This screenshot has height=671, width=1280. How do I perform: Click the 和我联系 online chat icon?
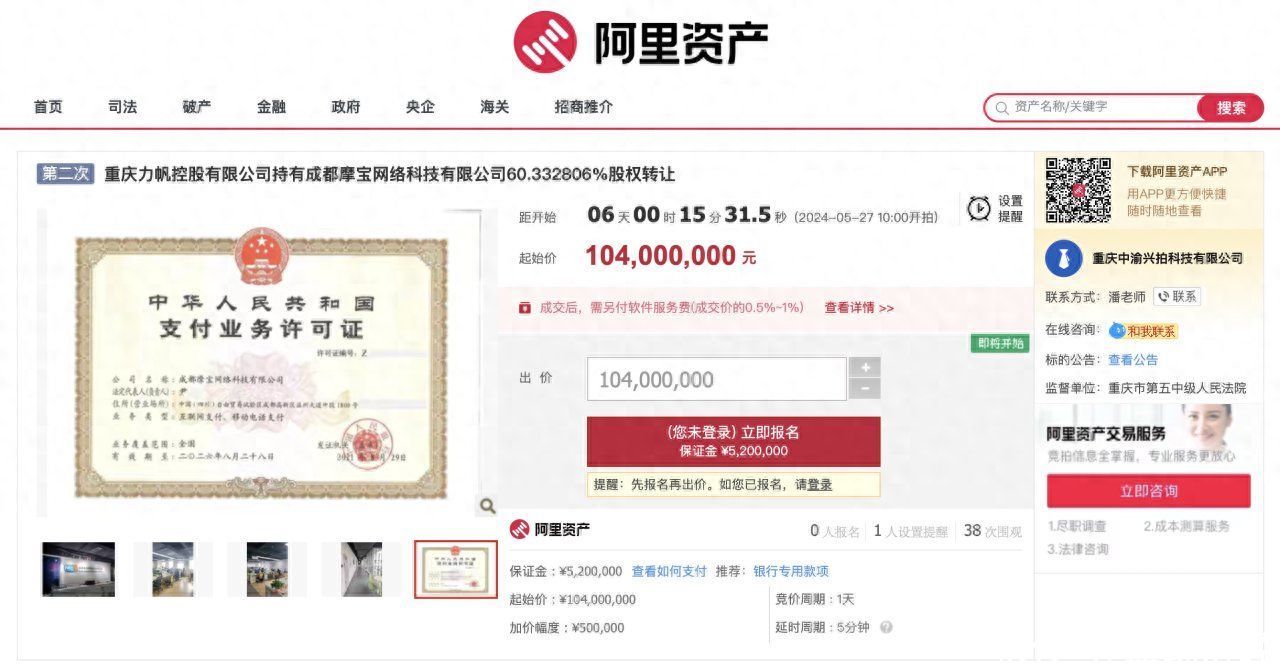[x=1142, y=331]
